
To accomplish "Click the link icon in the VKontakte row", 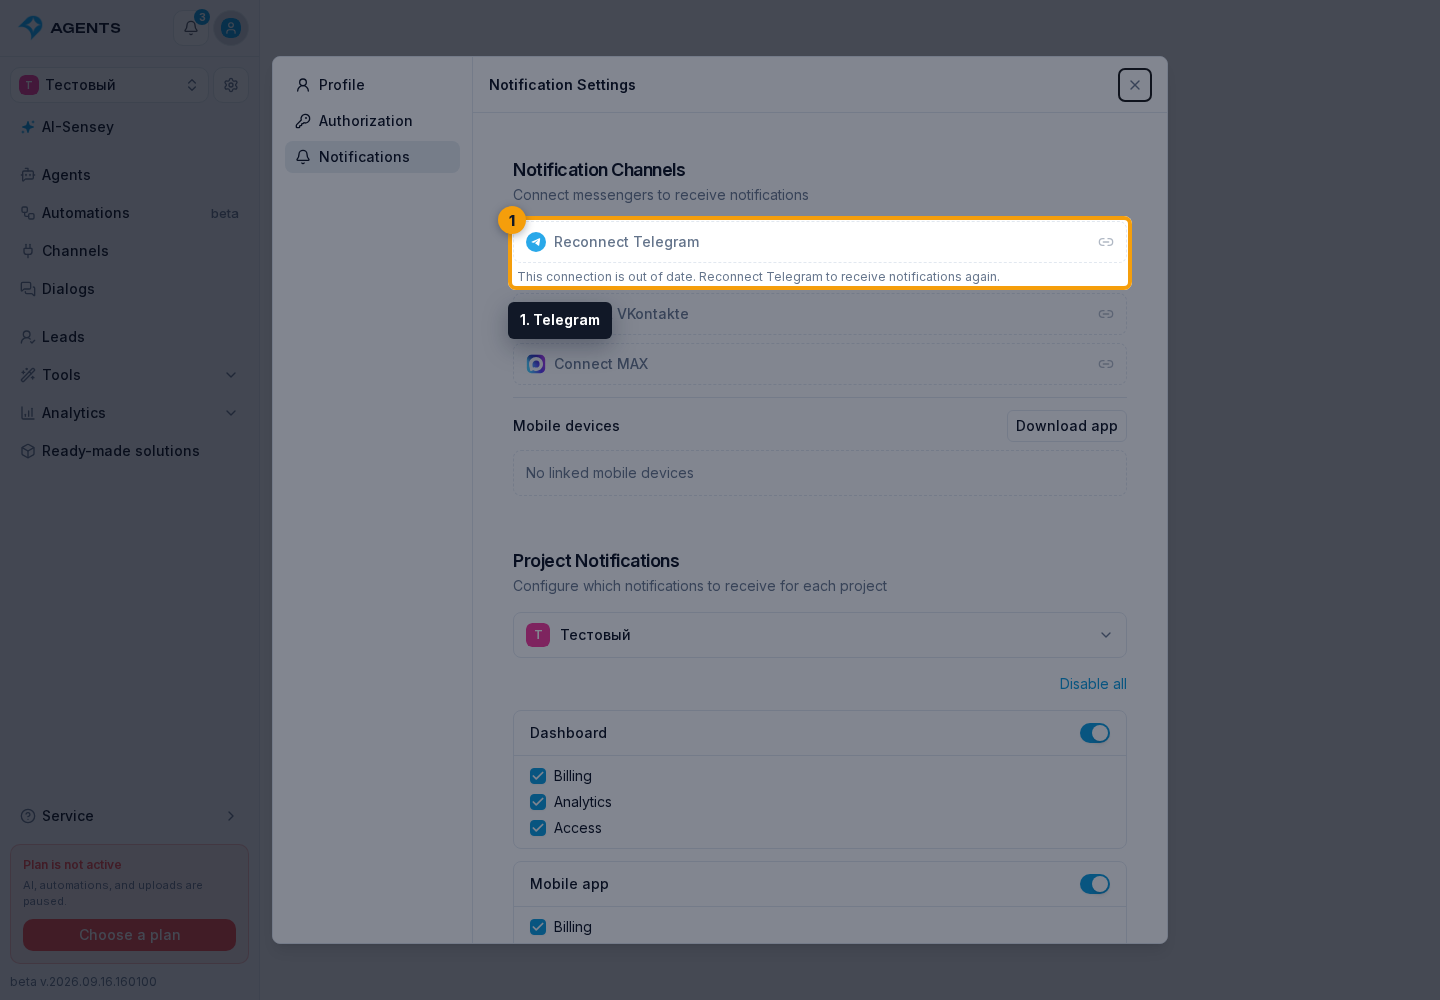I will coord(1106,314).
